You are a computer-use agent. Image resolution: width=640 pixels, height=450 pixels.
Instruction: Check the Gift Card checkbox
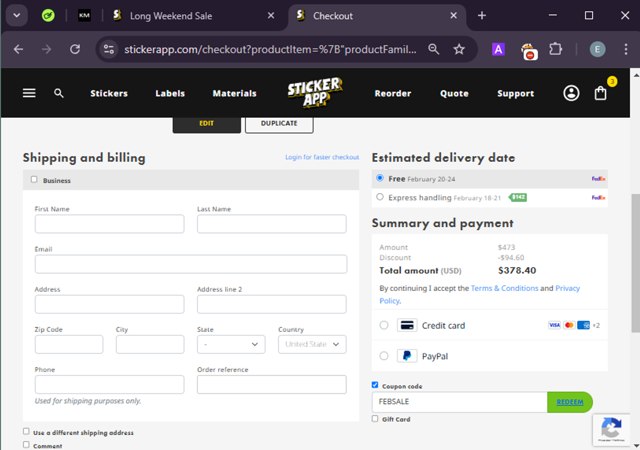375,419
